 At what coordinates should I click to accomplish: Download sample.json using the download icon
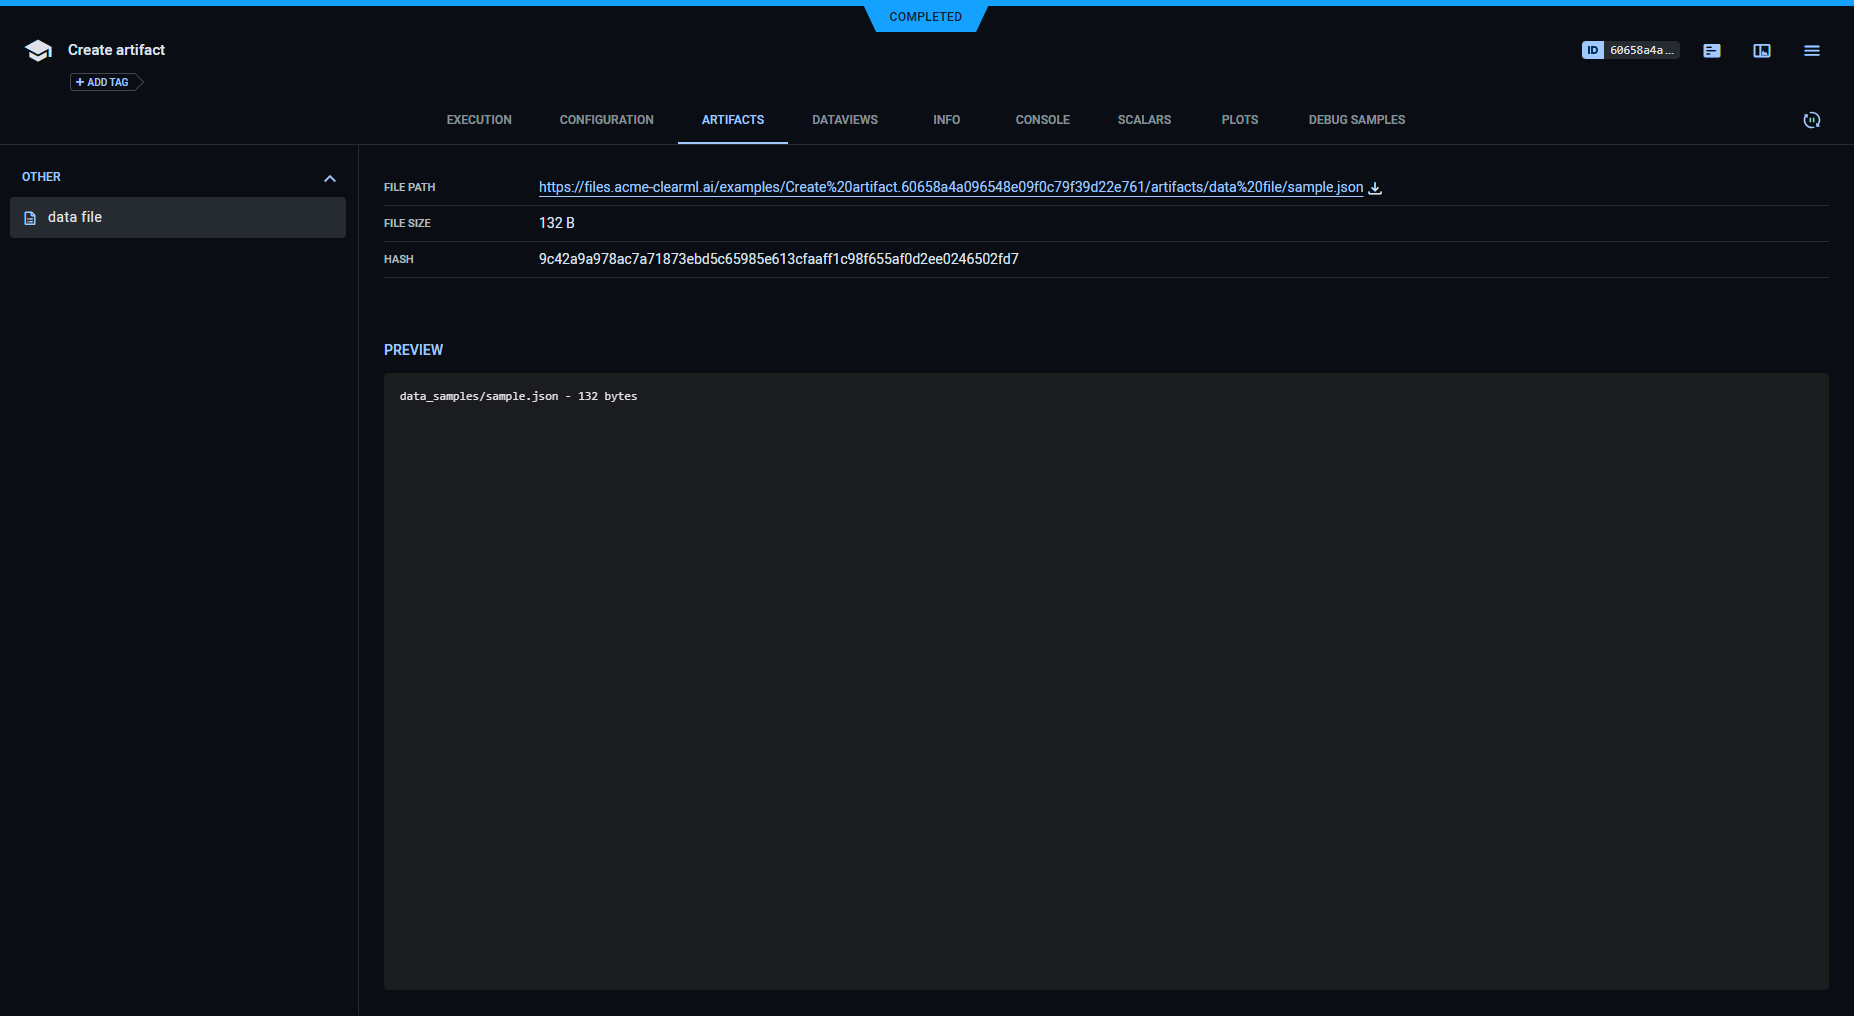pos(1376,187)
